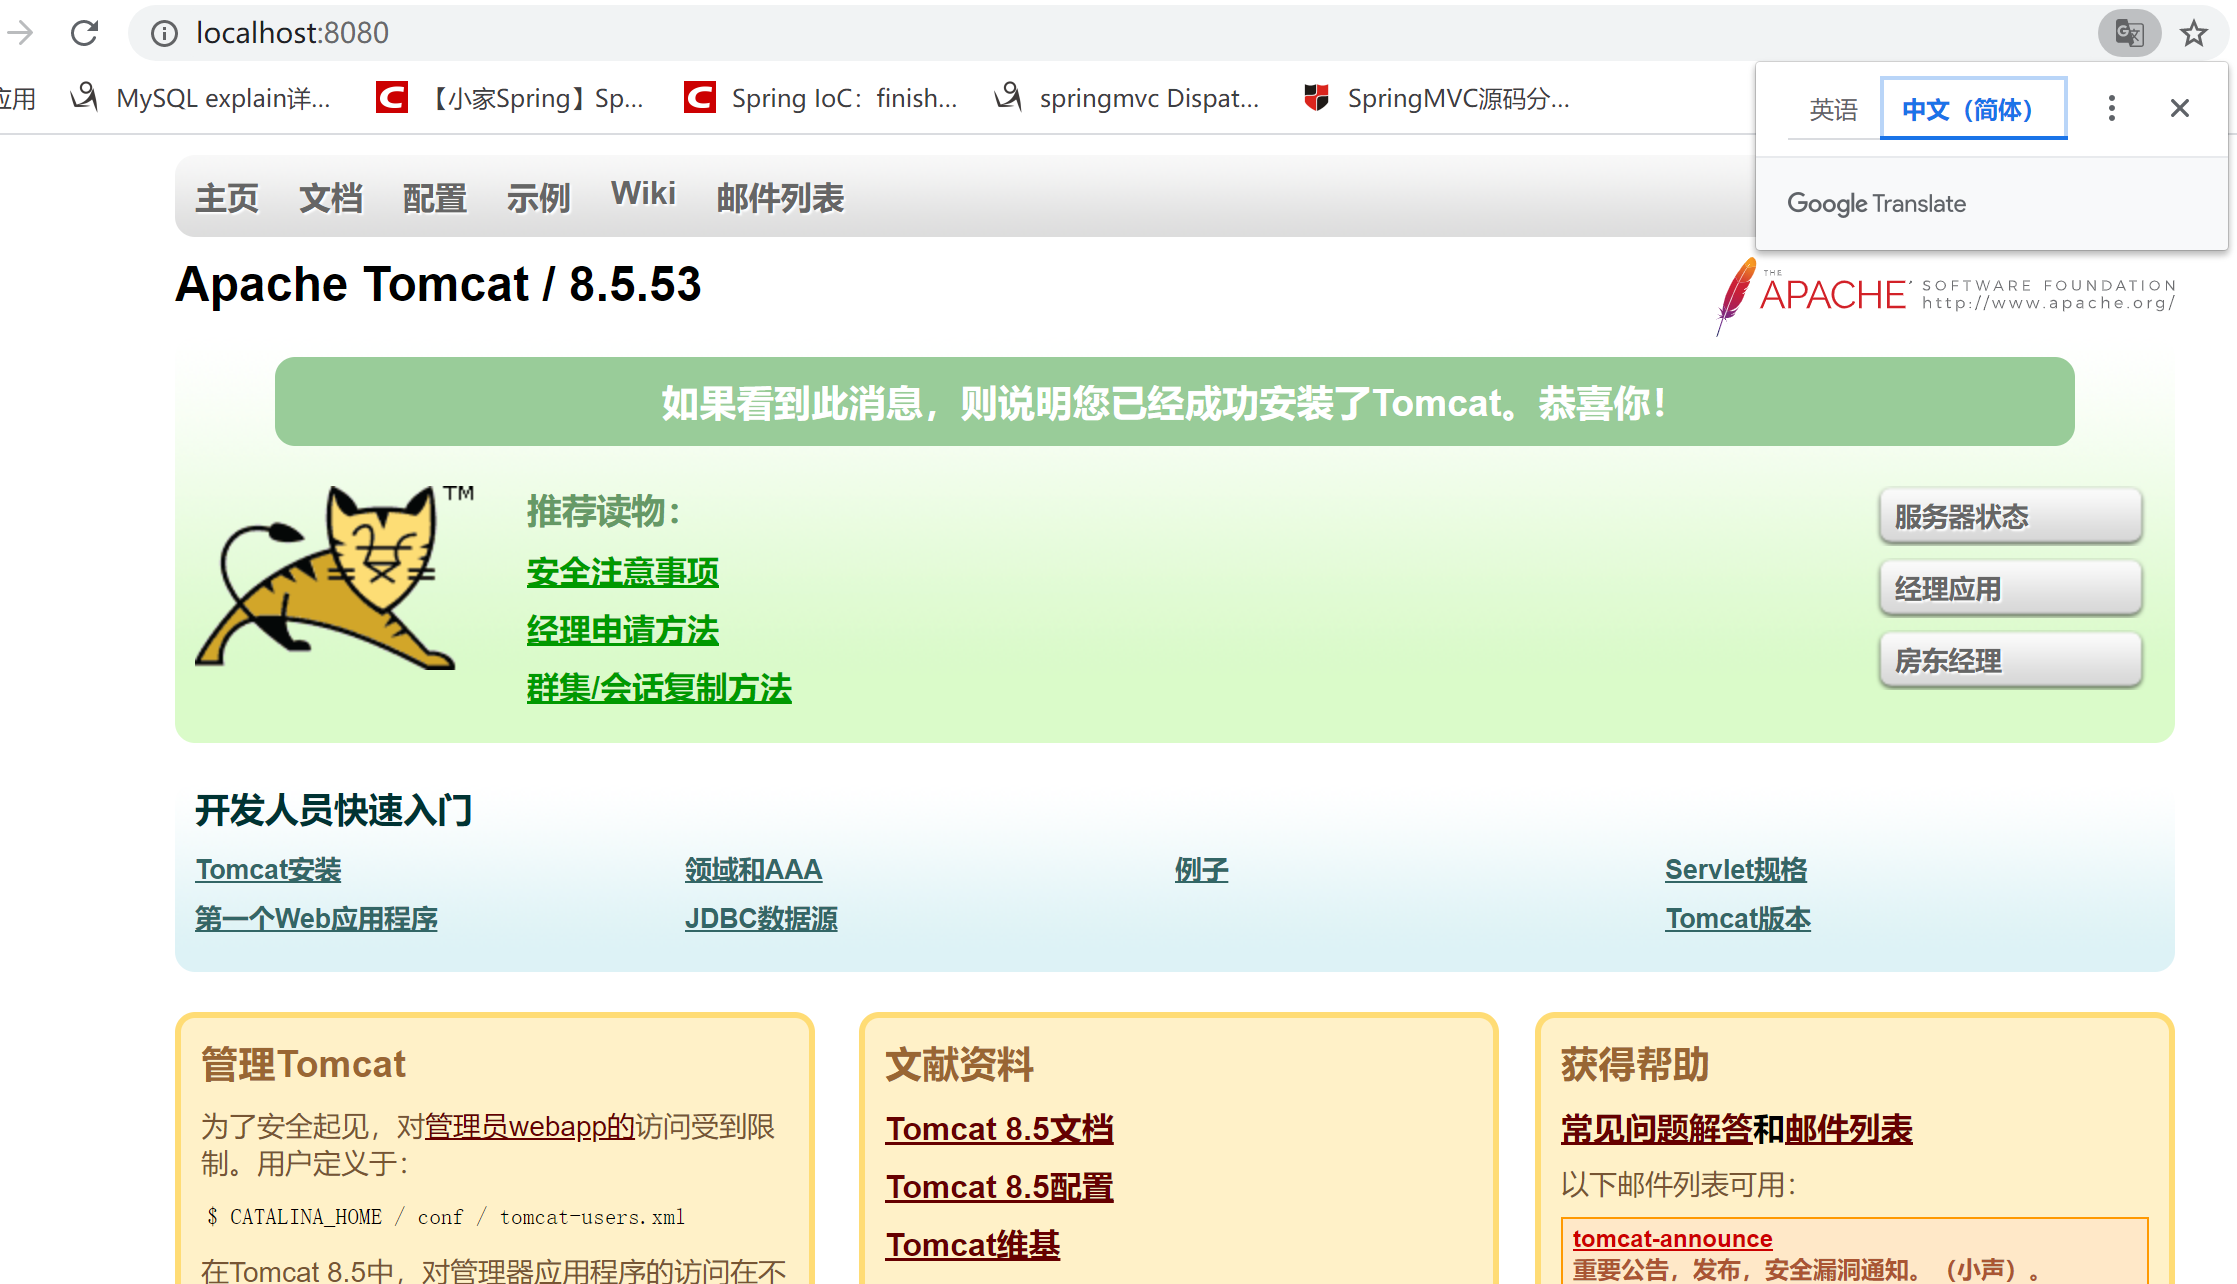Open the 常见问题解答 link

coord(1656,1129)
